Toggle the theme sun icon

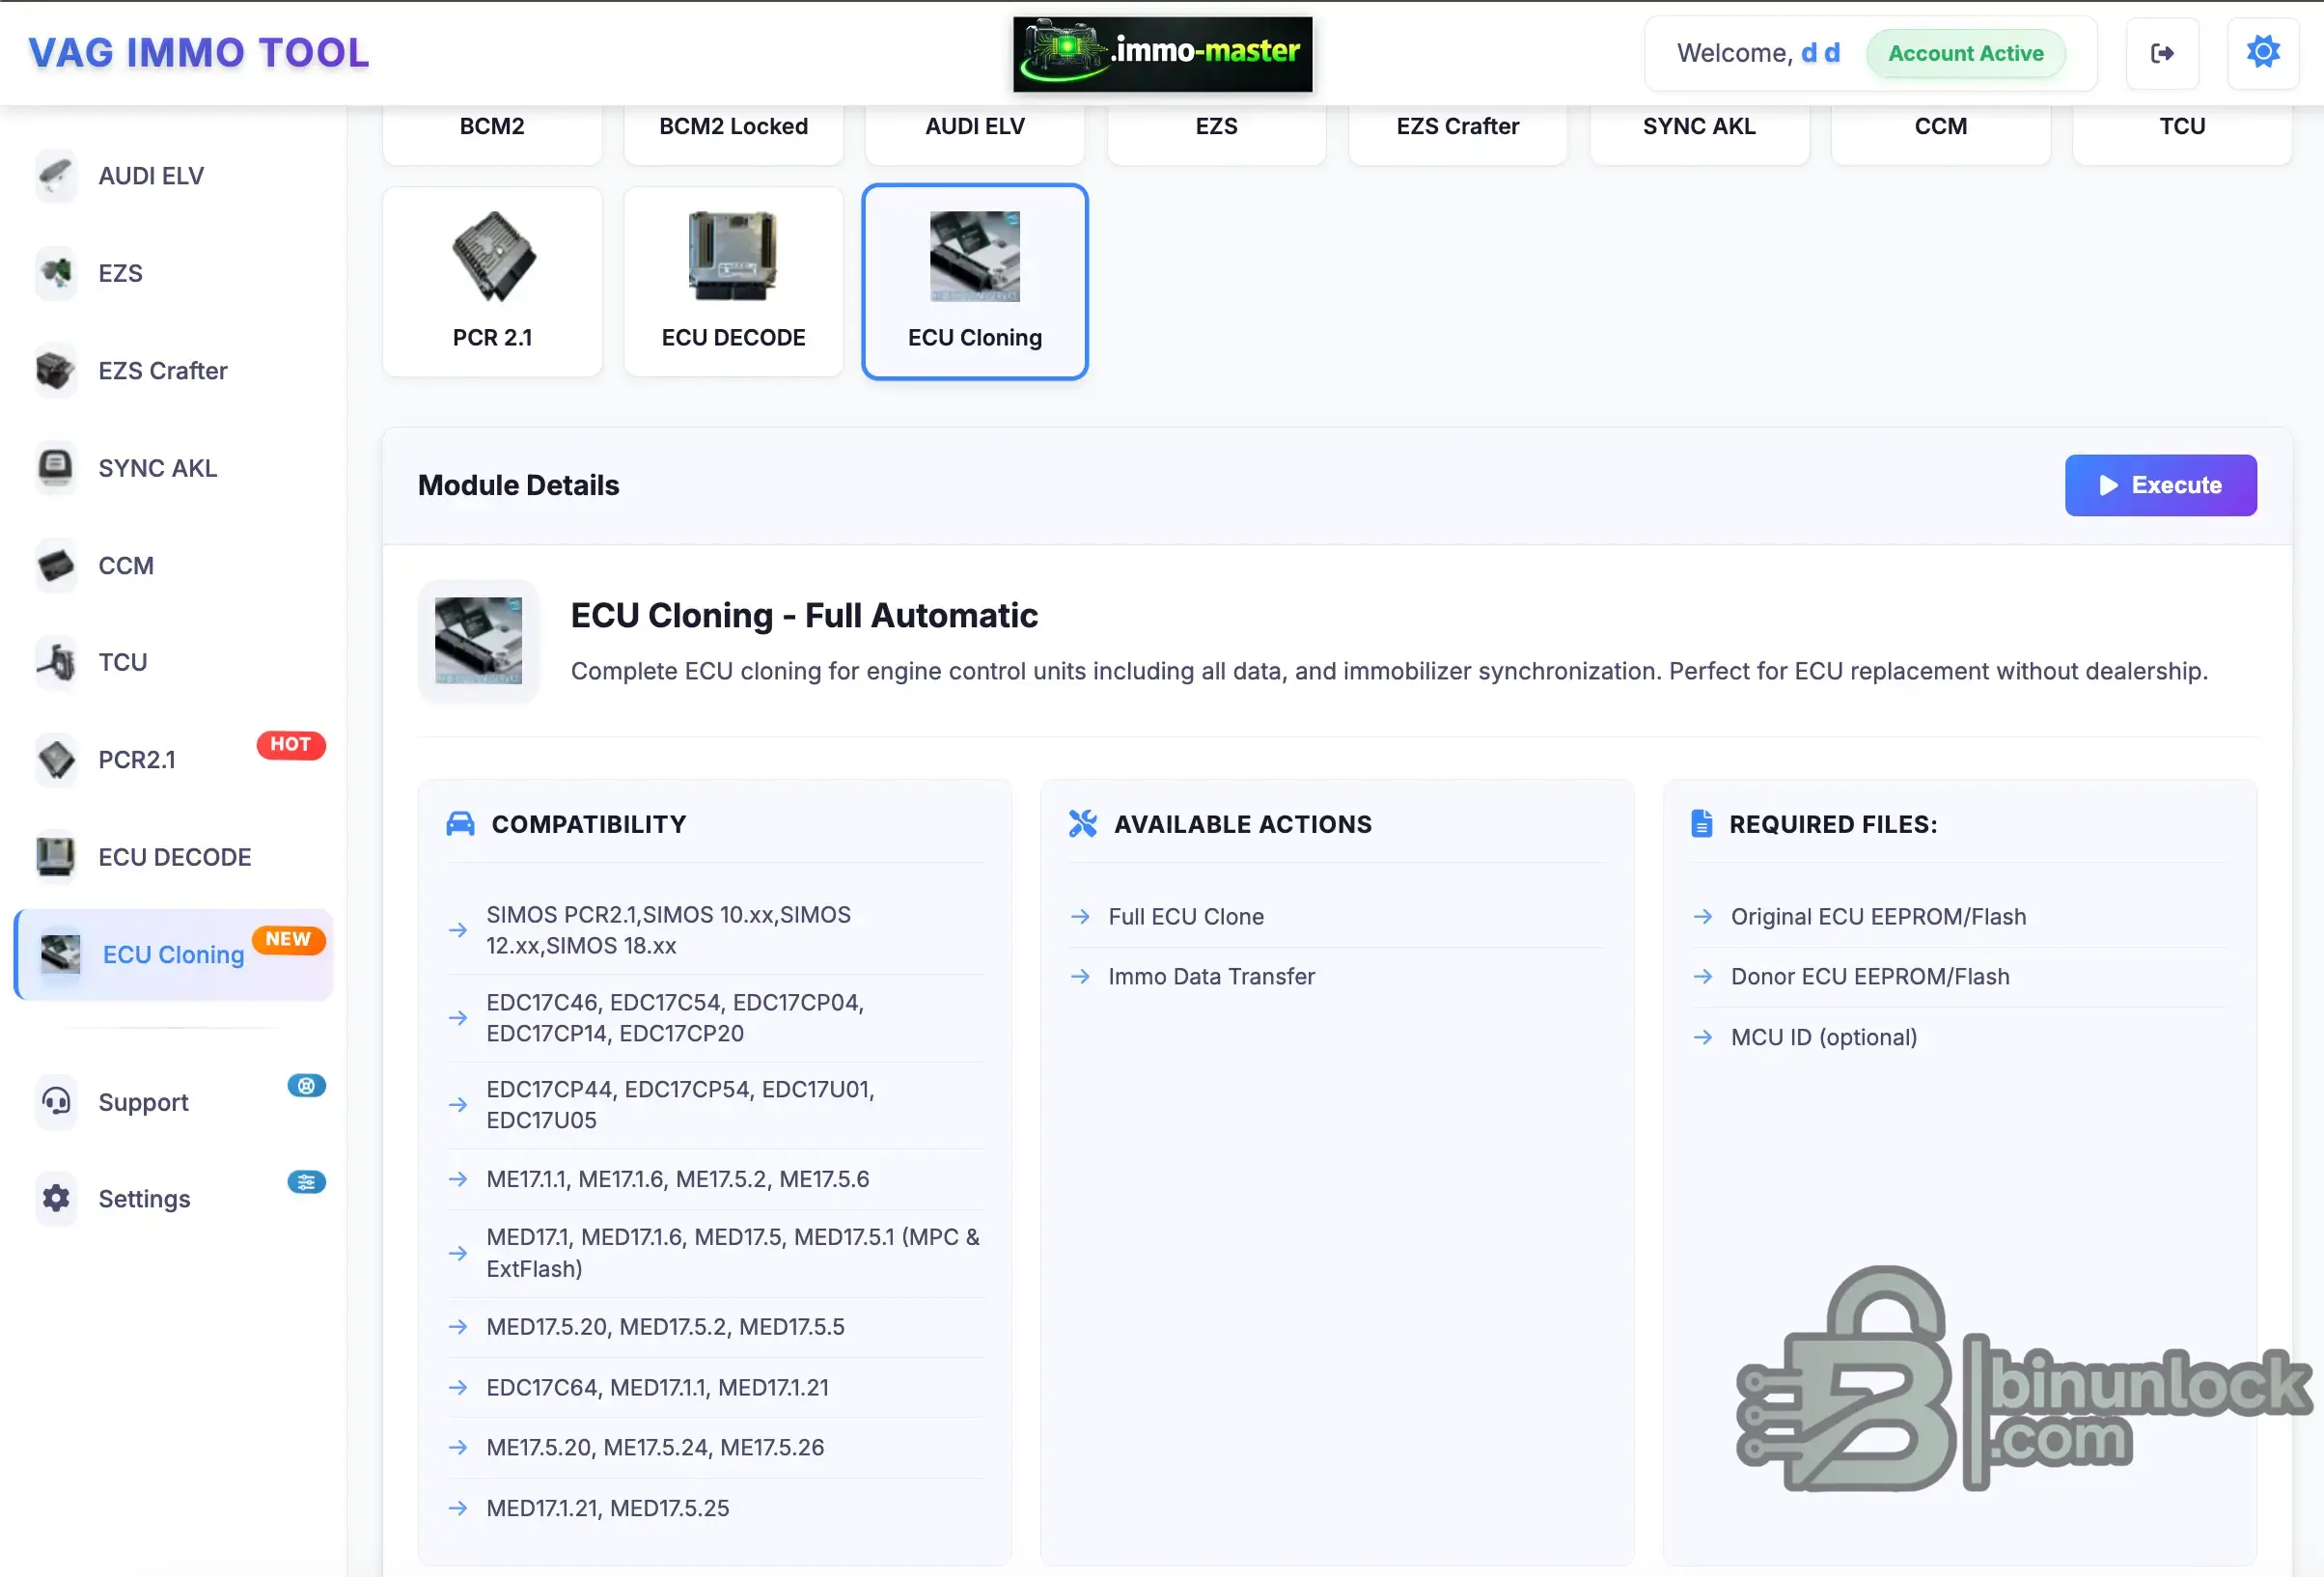[x=2262, y=53]
